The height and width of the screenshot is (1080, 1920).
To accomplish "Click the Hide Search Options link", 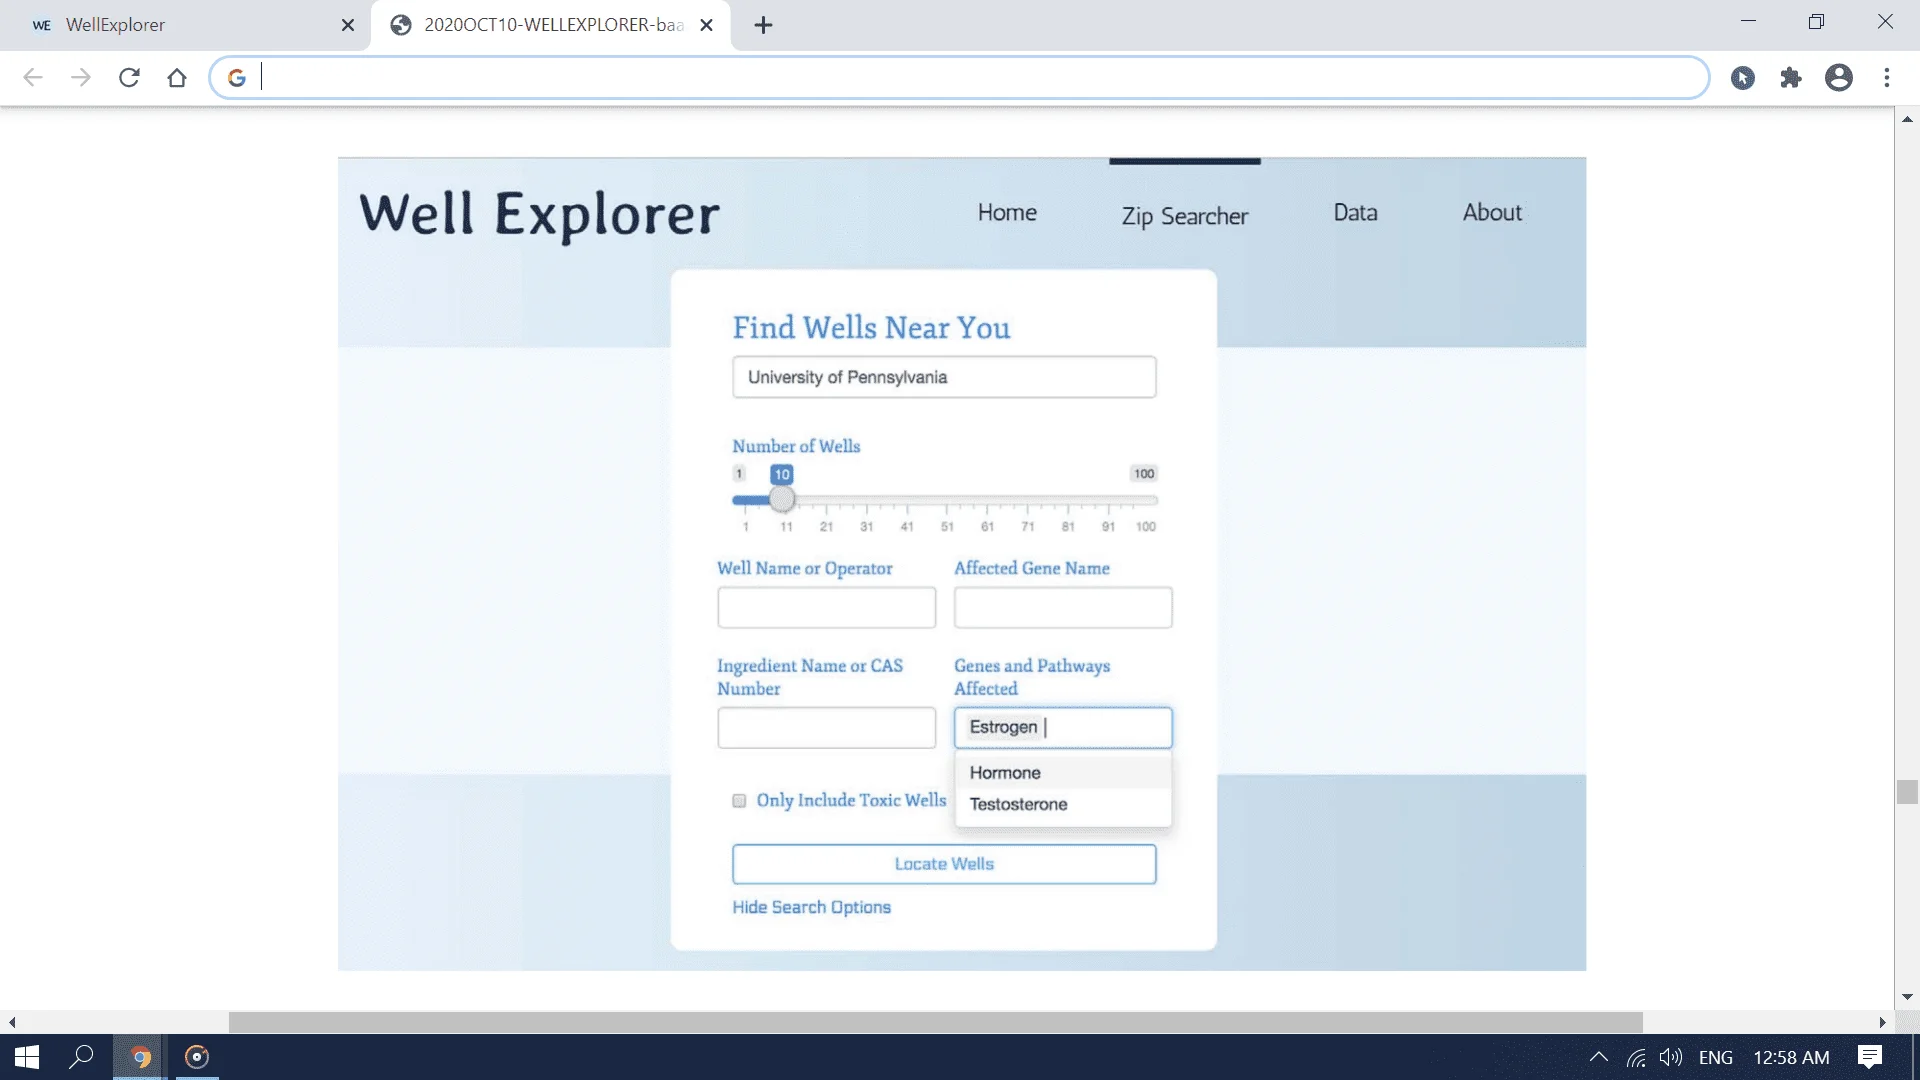I will [x=812, y=907].
